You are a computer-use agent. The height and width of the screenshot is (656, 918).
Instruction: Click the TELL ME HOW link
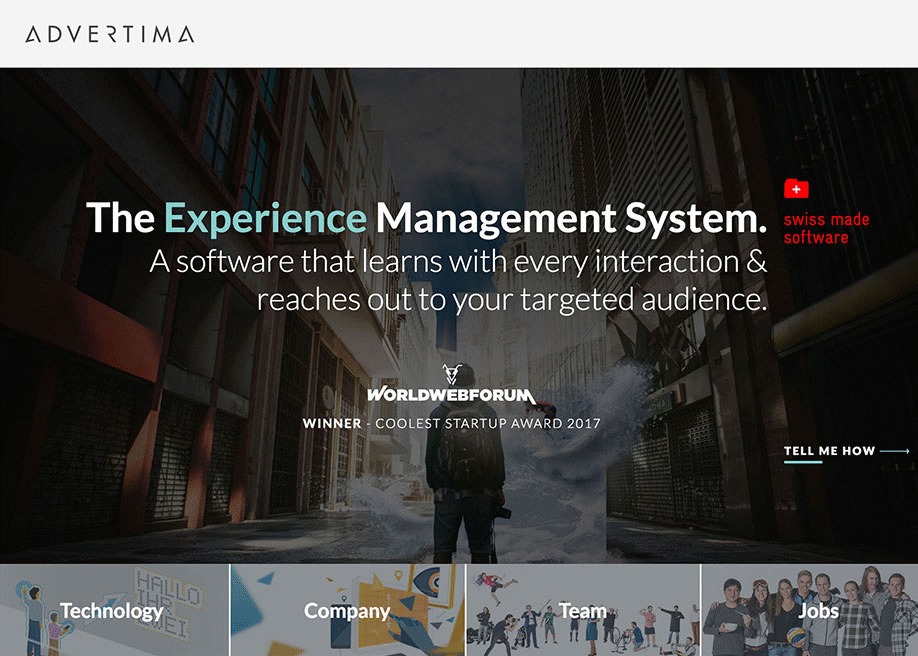[829, 451]
